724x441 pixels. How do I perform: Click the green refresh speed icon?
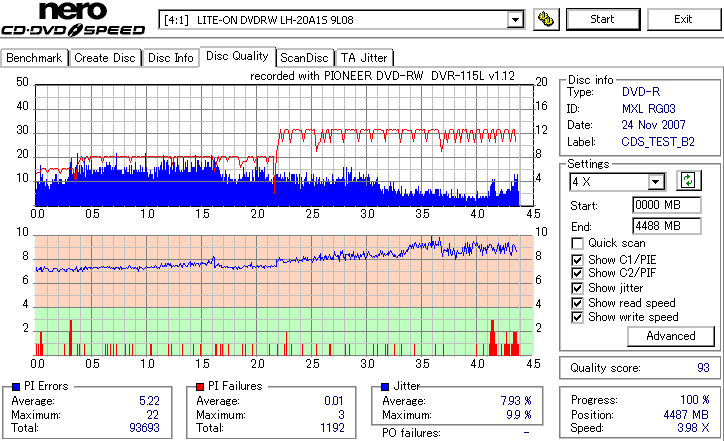[688, 180]
